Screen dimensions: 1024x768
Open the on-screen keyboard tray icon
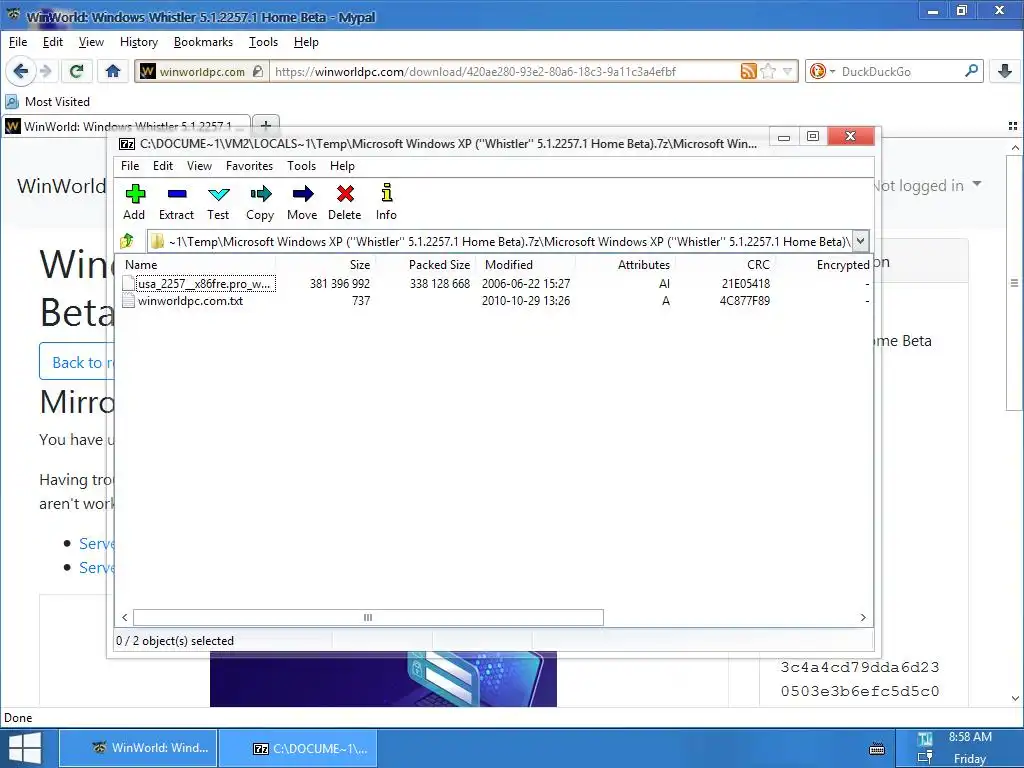point(877,748)
